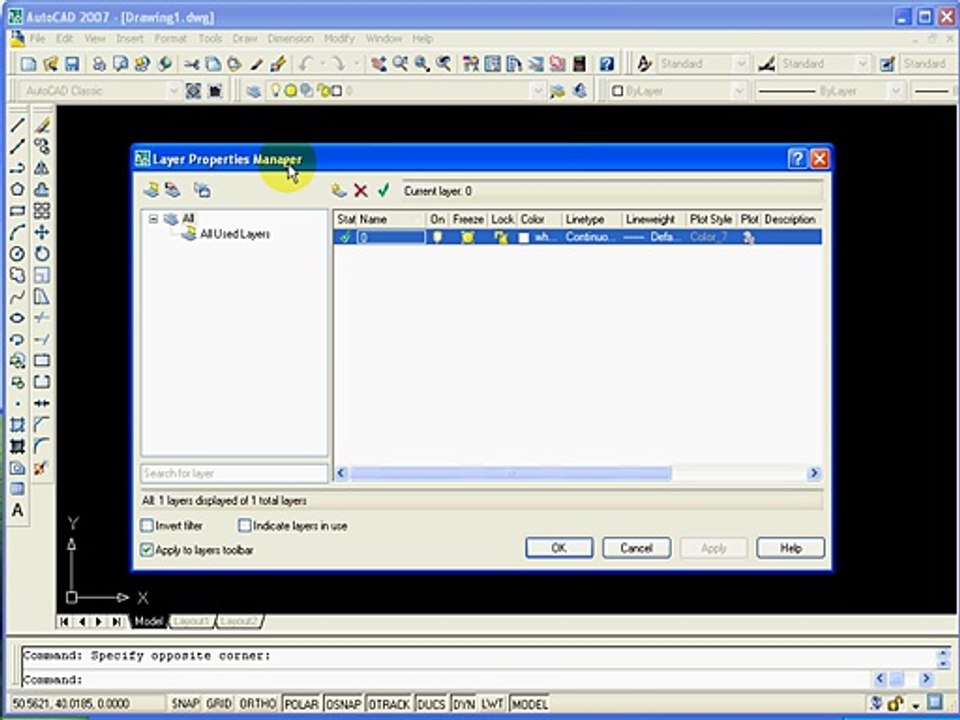
Task: Select the Rotate tool in Modify toolbar
Action: click(42, 253)
